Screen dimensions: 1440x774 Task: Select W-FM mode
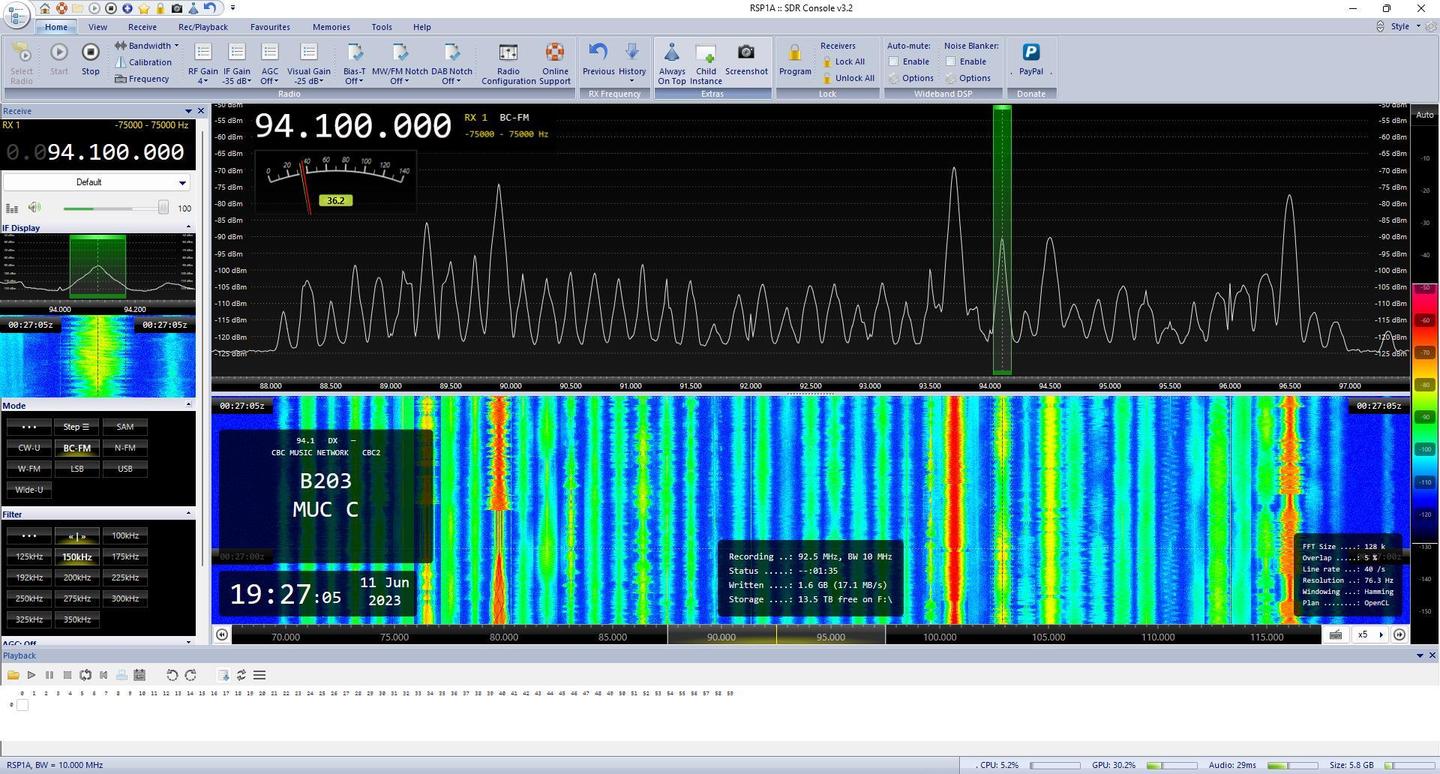(29, 468)
